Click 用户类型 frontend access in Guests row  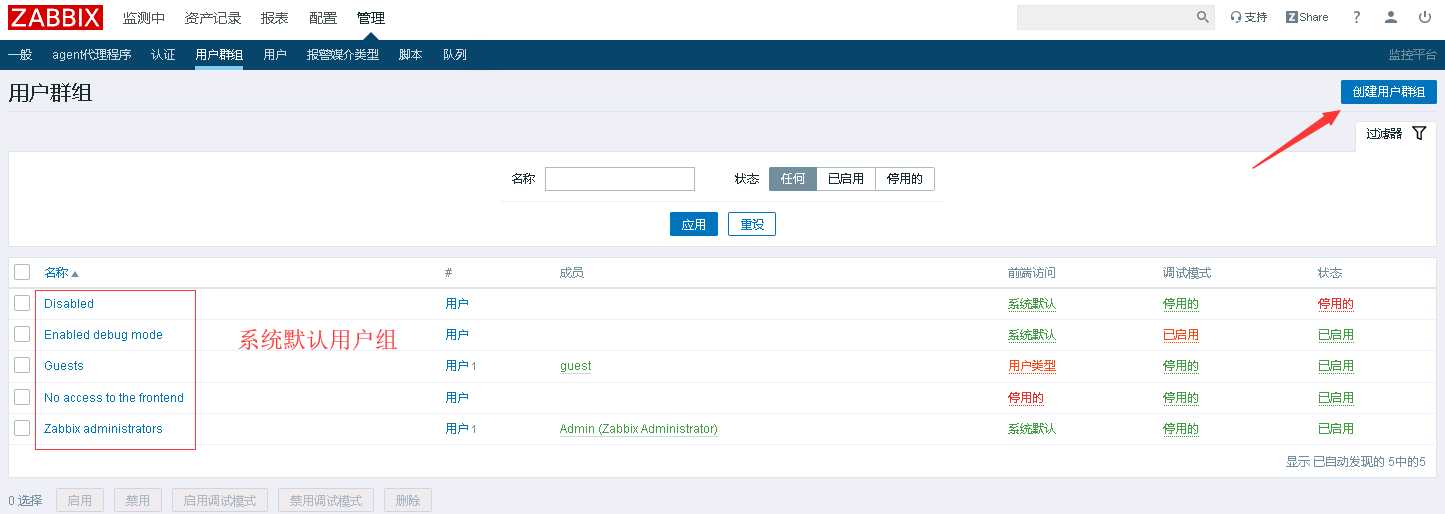1032,366
